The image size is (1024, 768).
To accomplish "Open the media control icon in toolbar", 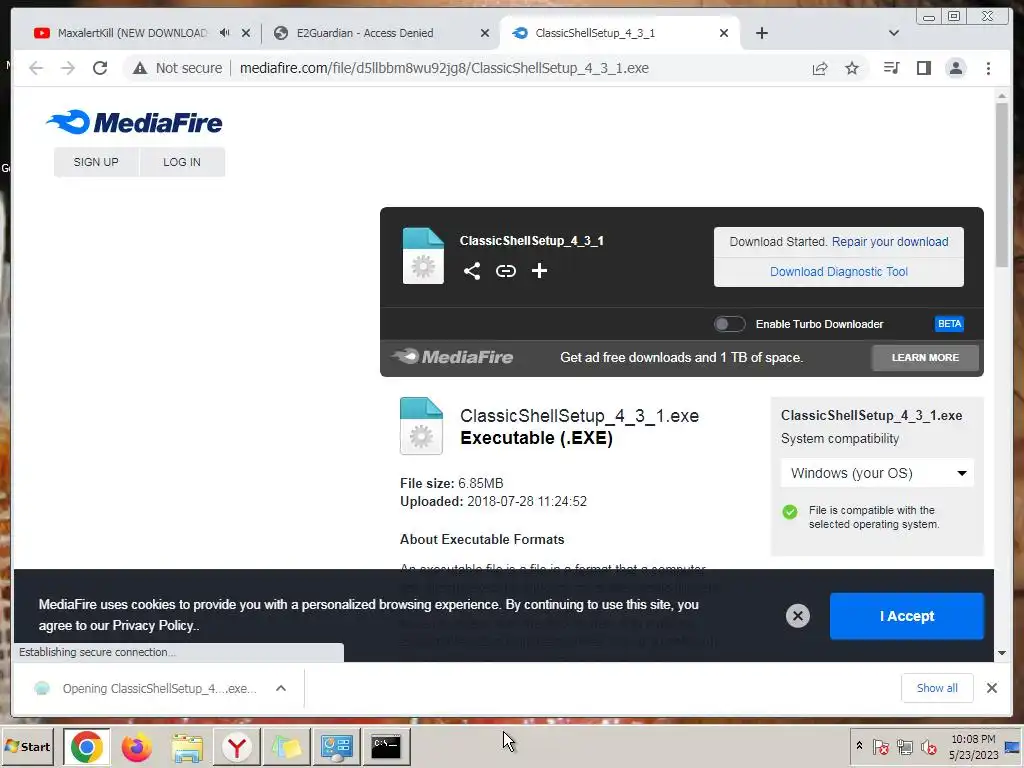I will (x=891, y=68).
